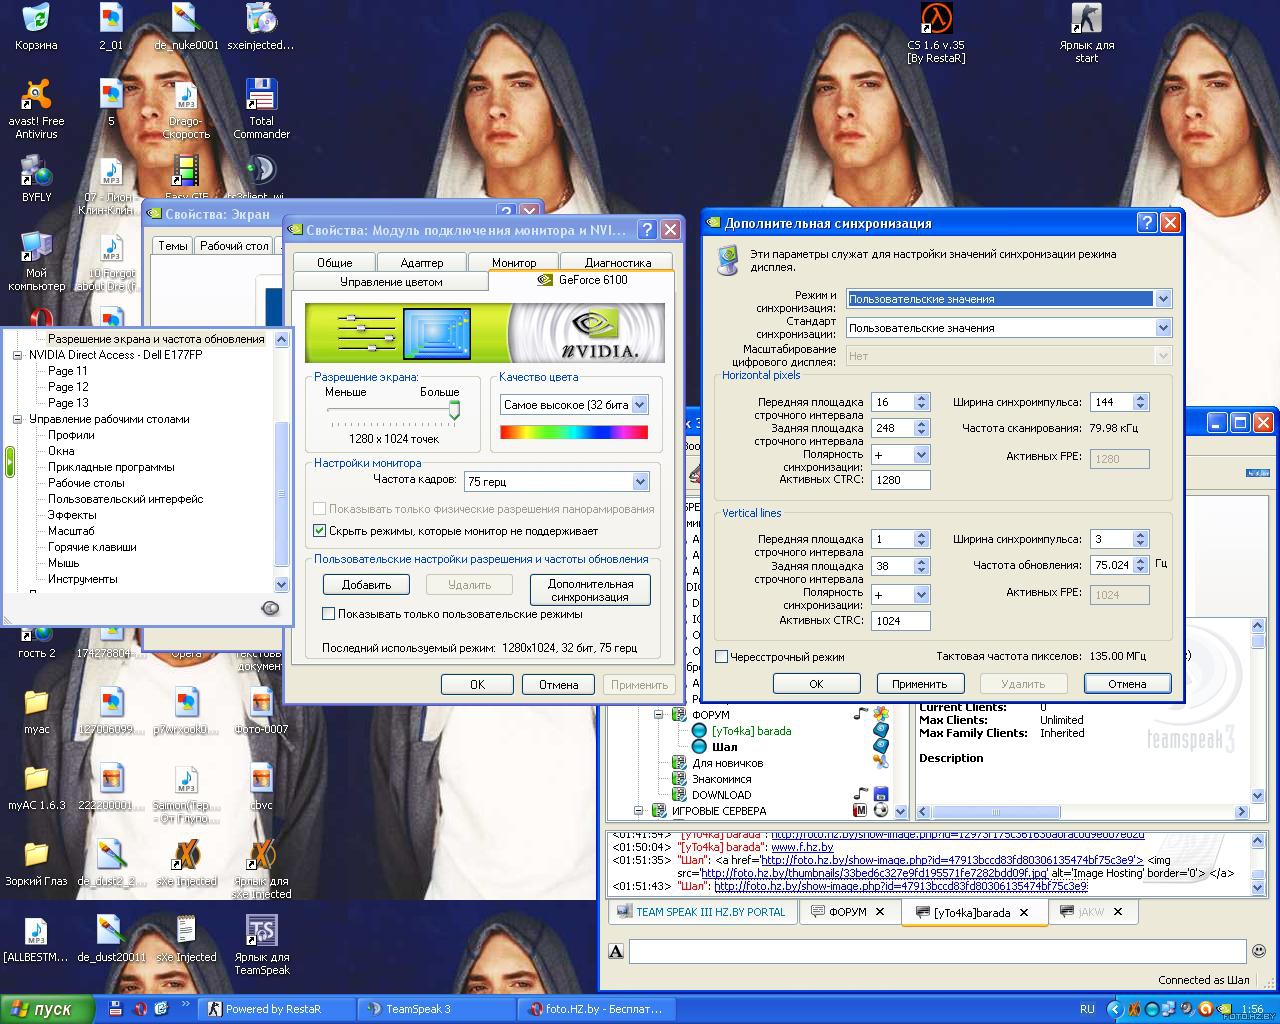
Task: Open Режим и синхронизации dropdown
Action: coord(1162,299)
